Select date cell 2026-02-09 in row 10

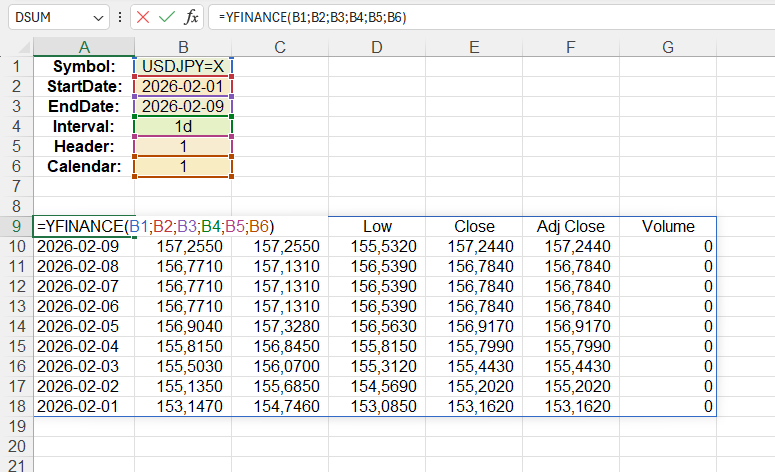tap(84, 247)
